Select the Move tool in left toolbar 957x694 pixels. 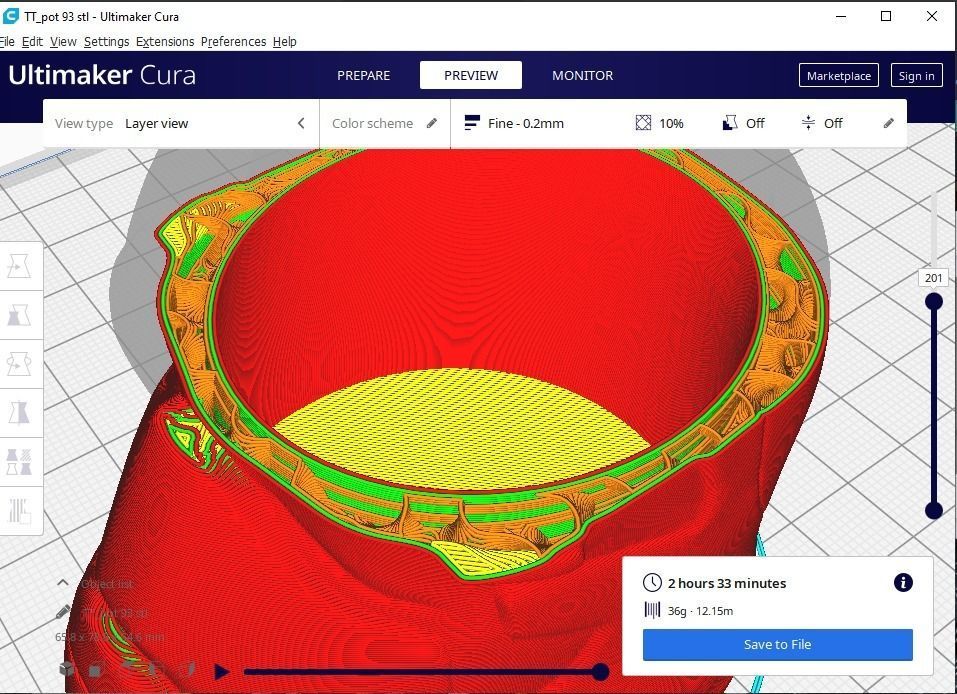(x=19, y=266)
